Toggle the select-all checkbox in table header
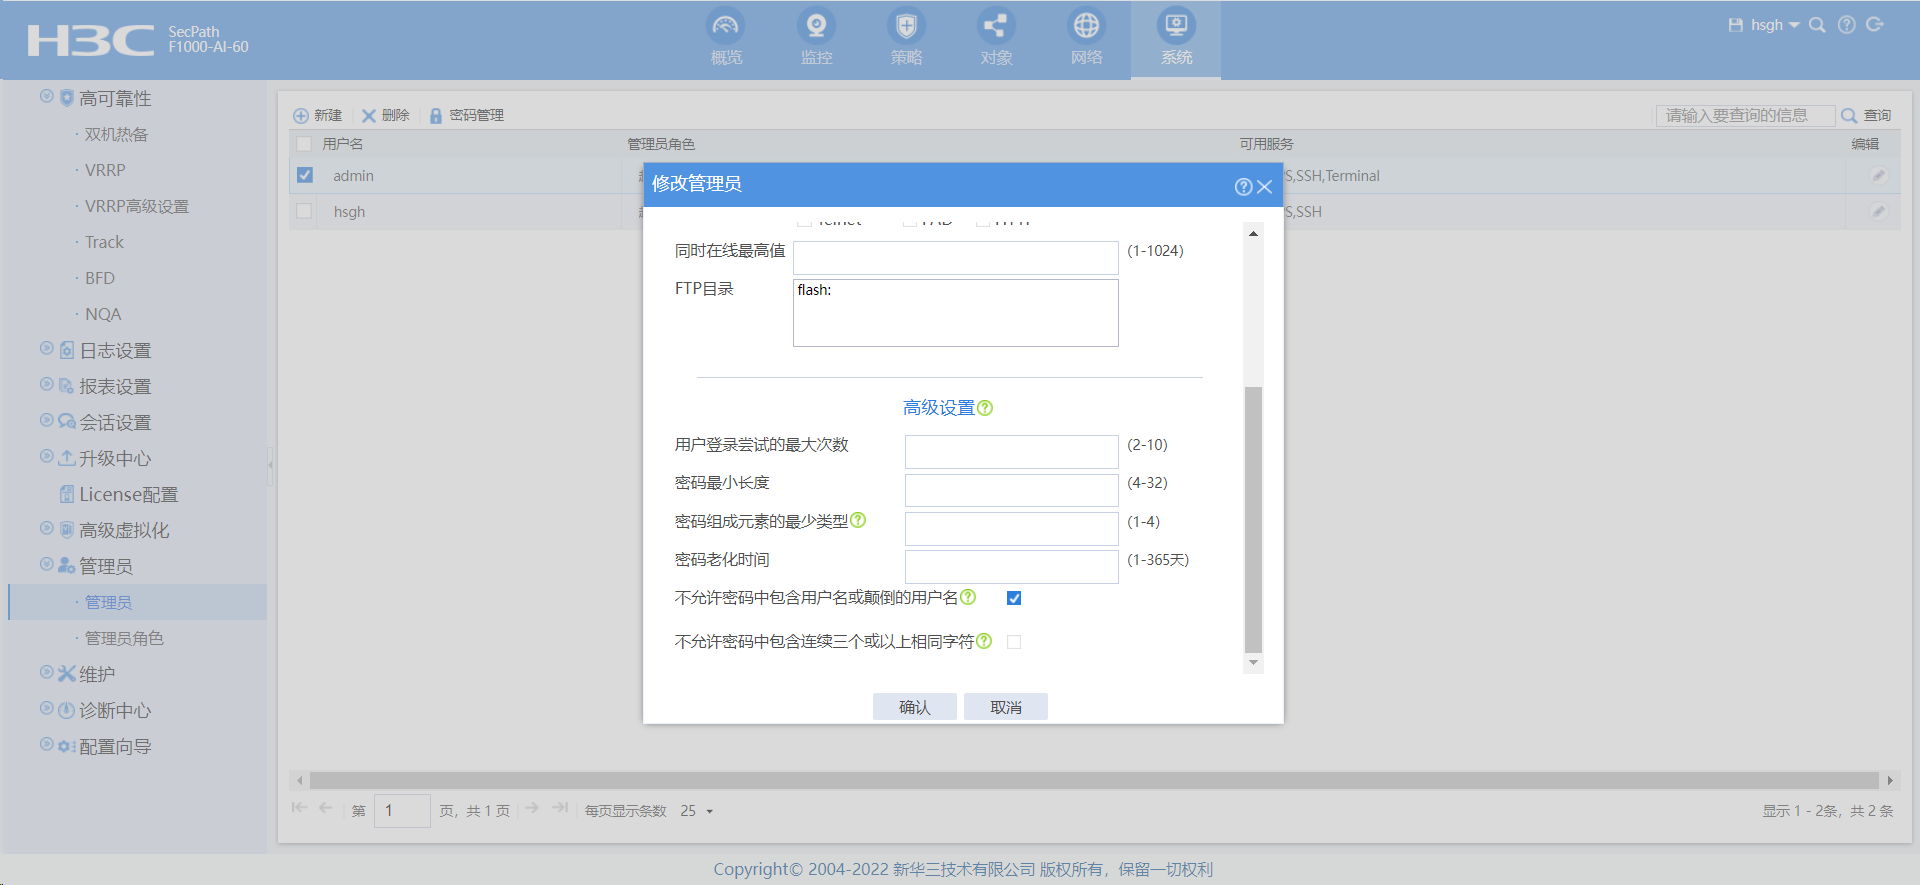1920x885 pixels. (304, 144)
